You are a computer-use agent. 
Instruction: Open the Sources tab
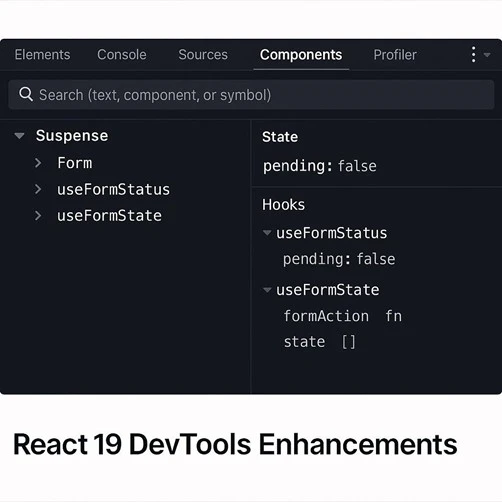tap(203, 55)
